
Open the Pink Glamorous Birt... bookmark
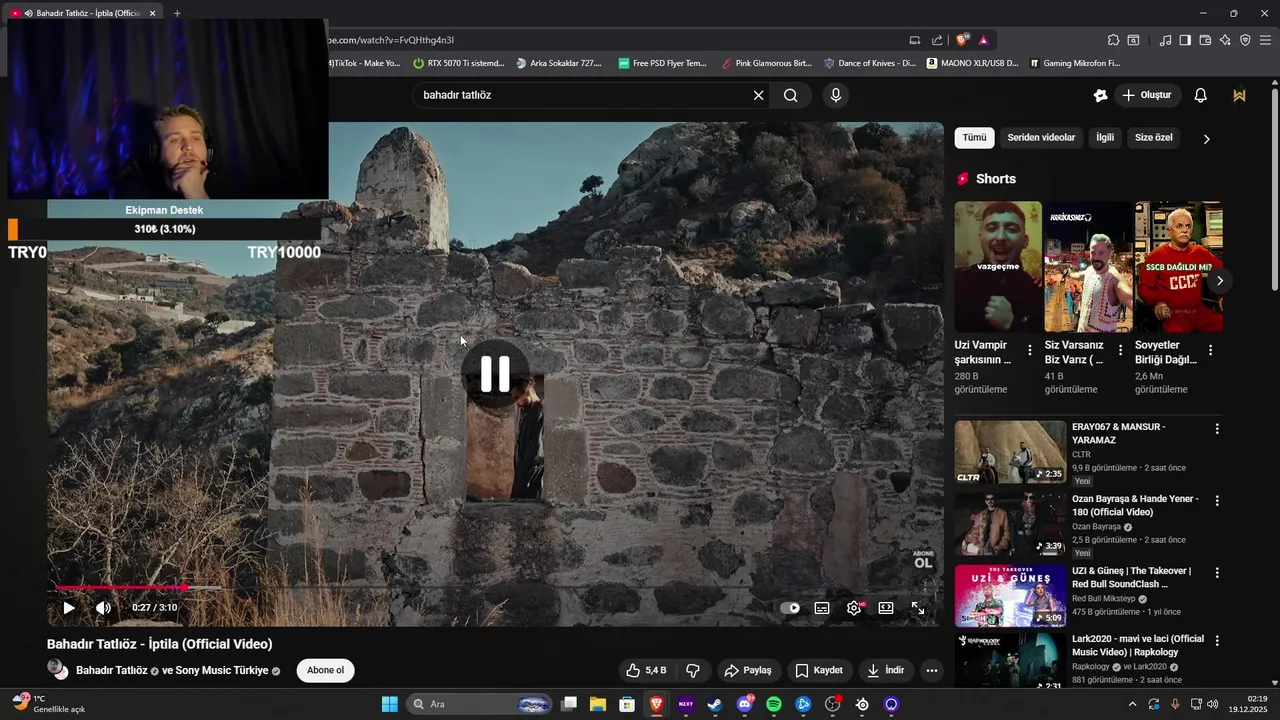click(x=767, y=63)
